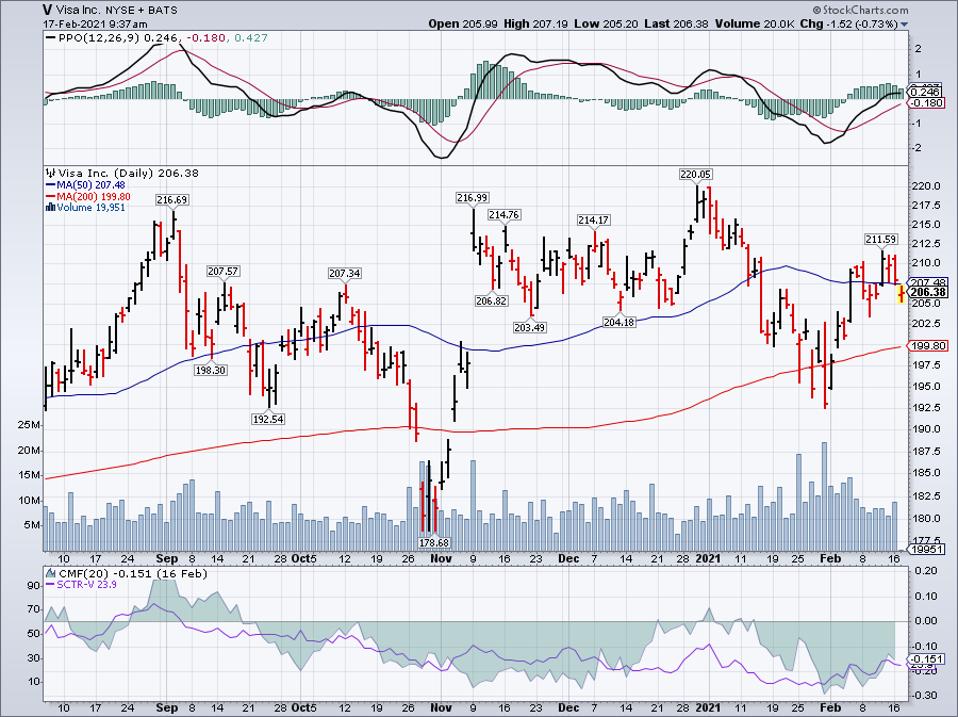
Task: Click the Open 205.99 value
Action: click(463, 24)
